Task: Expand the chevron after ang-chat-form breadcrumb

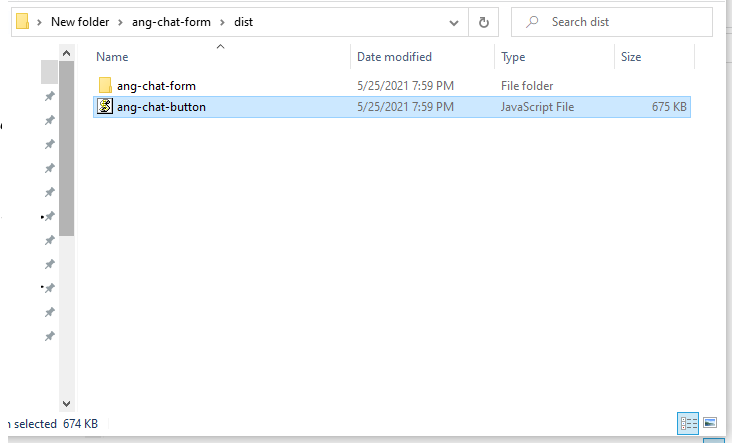Action: point(219,22)
